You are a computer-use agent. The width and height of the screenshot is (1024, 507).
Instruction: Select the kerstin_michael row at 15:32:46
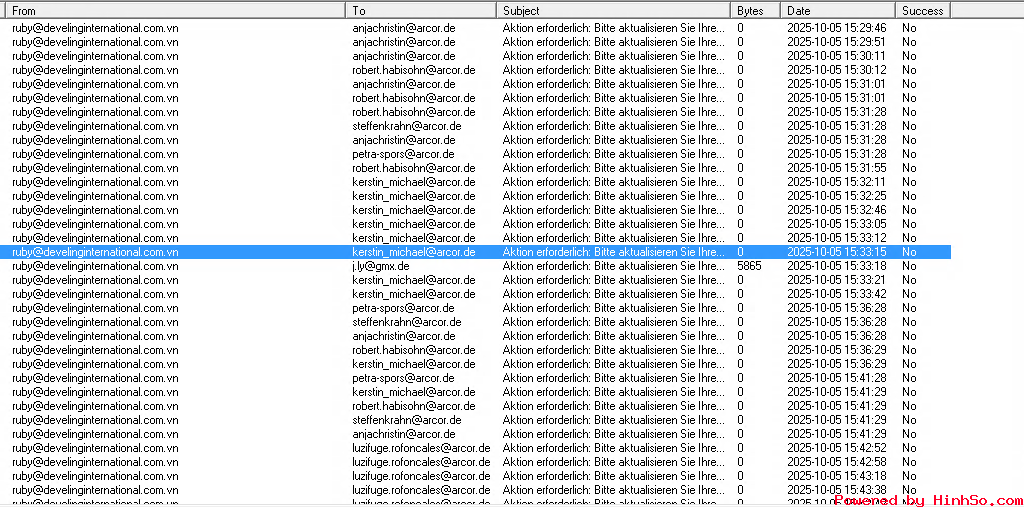pos(413,210)
